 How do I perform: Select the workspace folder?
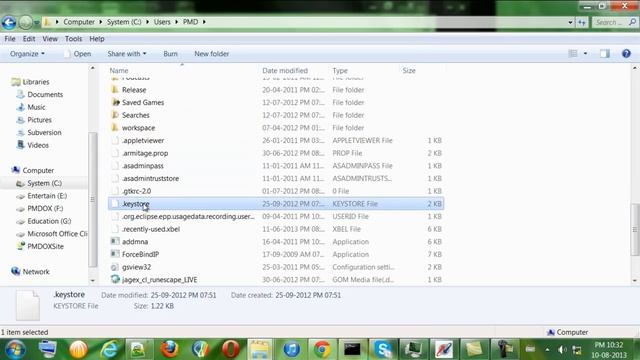[x=138, y=128]
